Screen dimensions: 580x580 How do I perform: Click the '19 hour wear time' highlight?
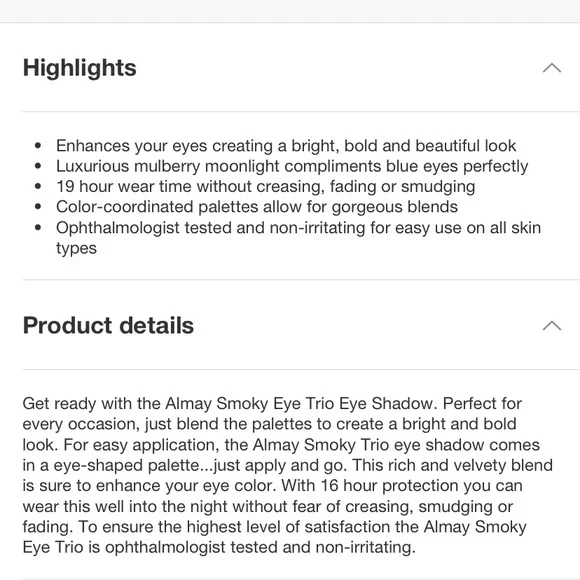(x=266, y=187)
